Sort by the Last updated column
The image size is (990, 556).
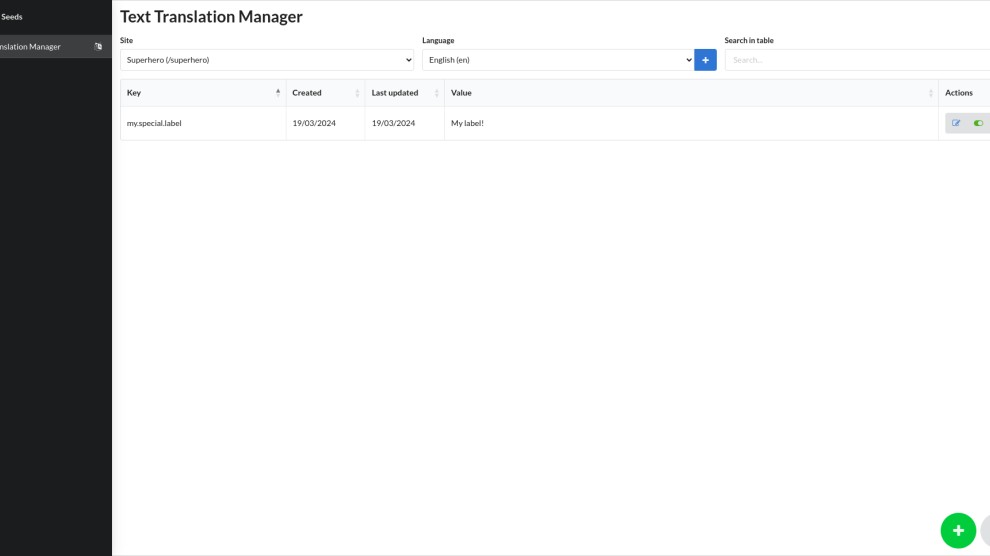pyautogui.click(x=405, y=93)
